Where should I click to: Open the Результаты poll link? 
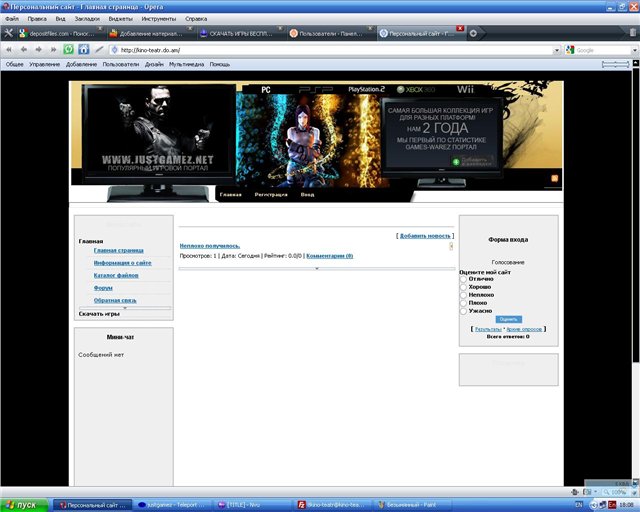tap(488, 329)
